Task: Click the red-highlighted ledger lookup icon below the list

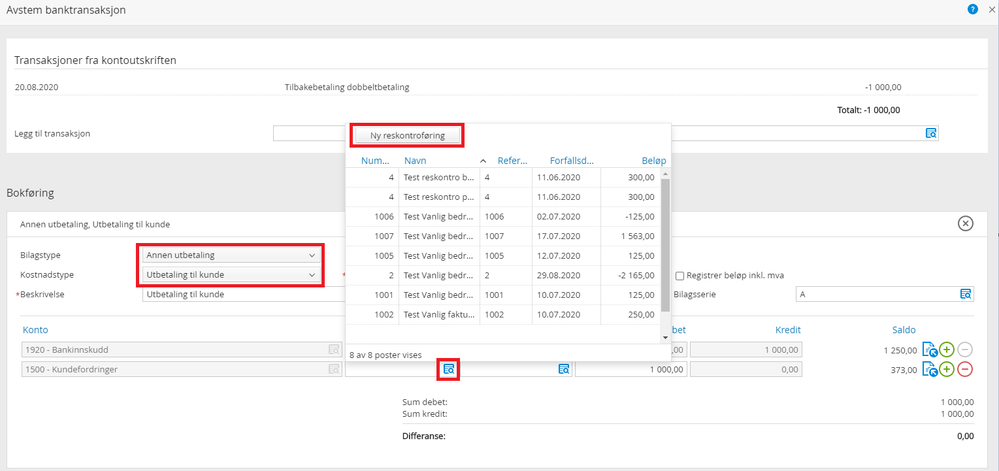Action: (449, 369)
